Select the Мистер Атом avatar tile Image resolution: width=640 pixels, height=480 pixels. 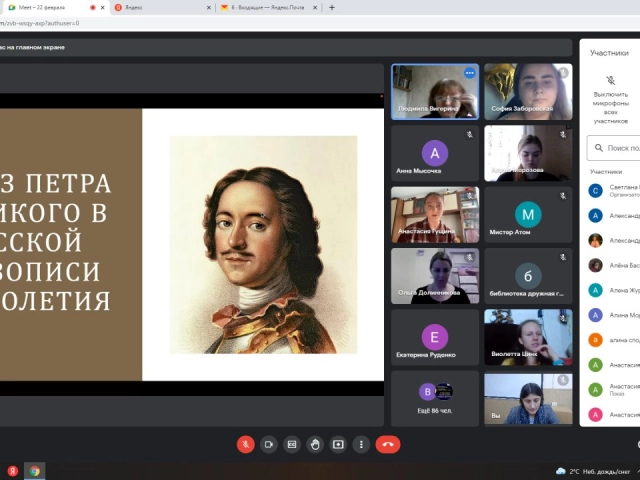point(528,215)
